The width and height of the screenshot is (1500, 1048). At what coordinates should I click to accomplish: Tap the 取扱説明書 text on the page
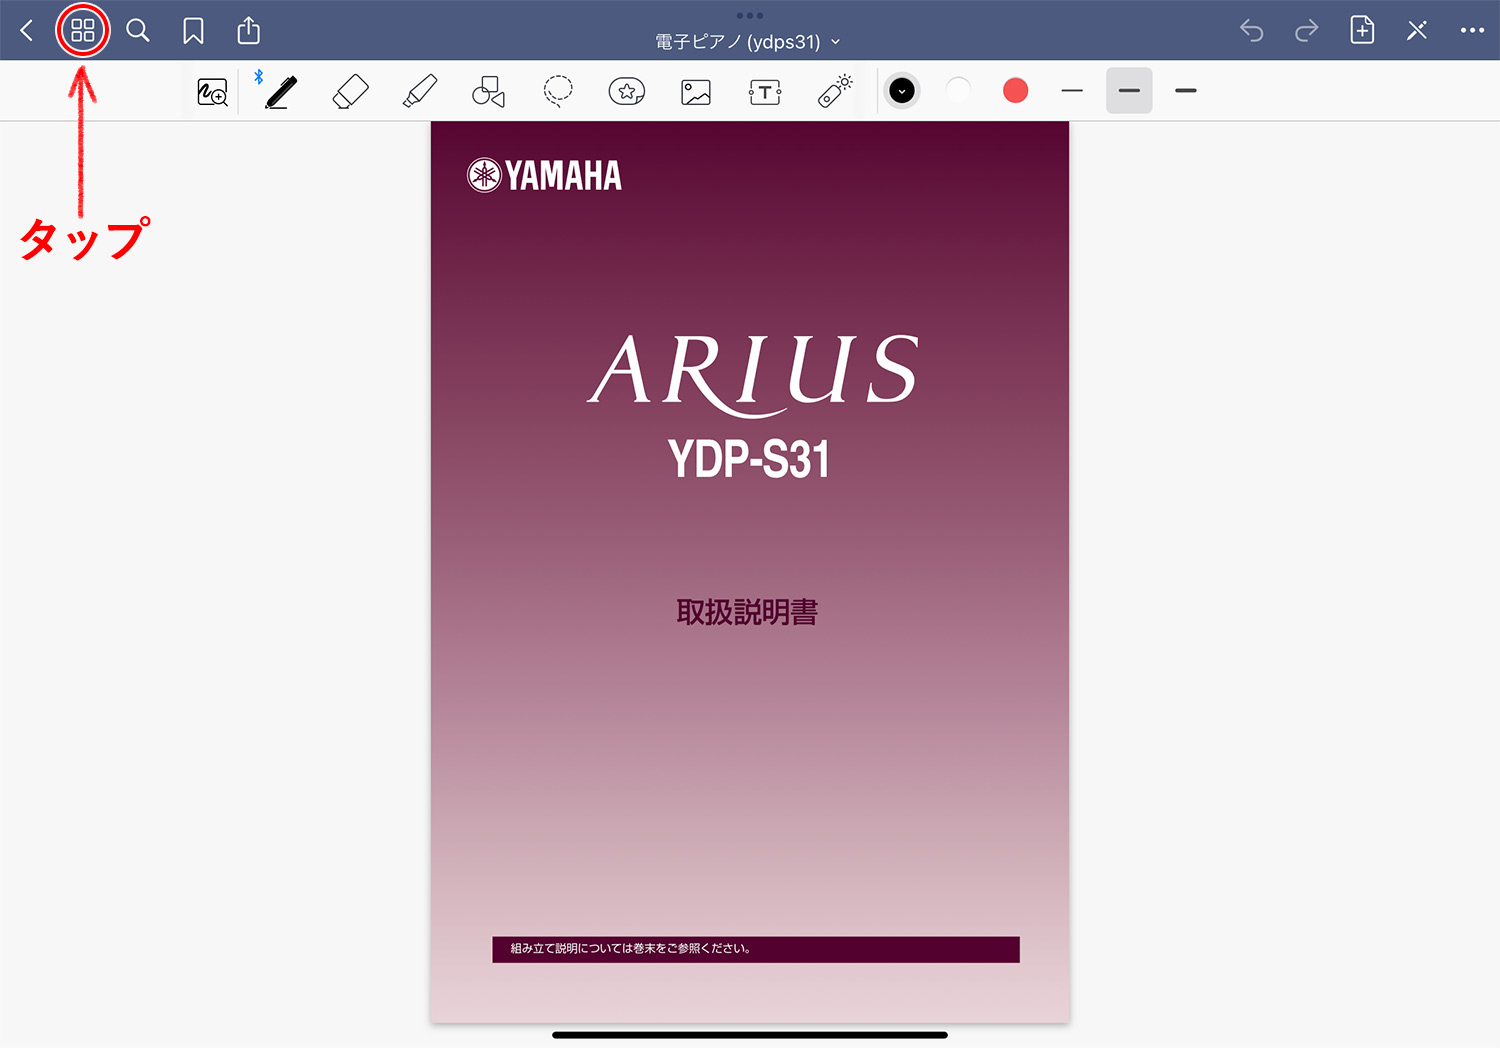(x=747, y=612)
